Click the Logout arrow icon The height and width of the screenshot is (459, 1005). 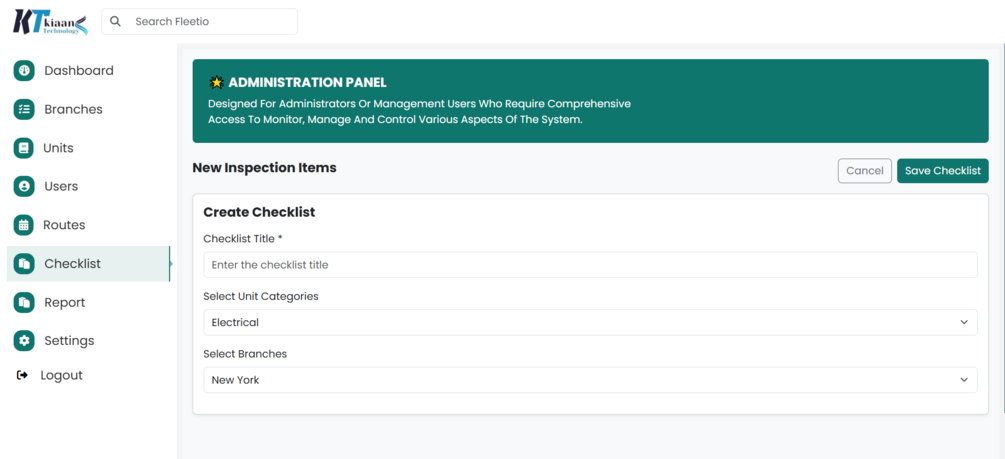pyautogui.click(x=23, y=376)
